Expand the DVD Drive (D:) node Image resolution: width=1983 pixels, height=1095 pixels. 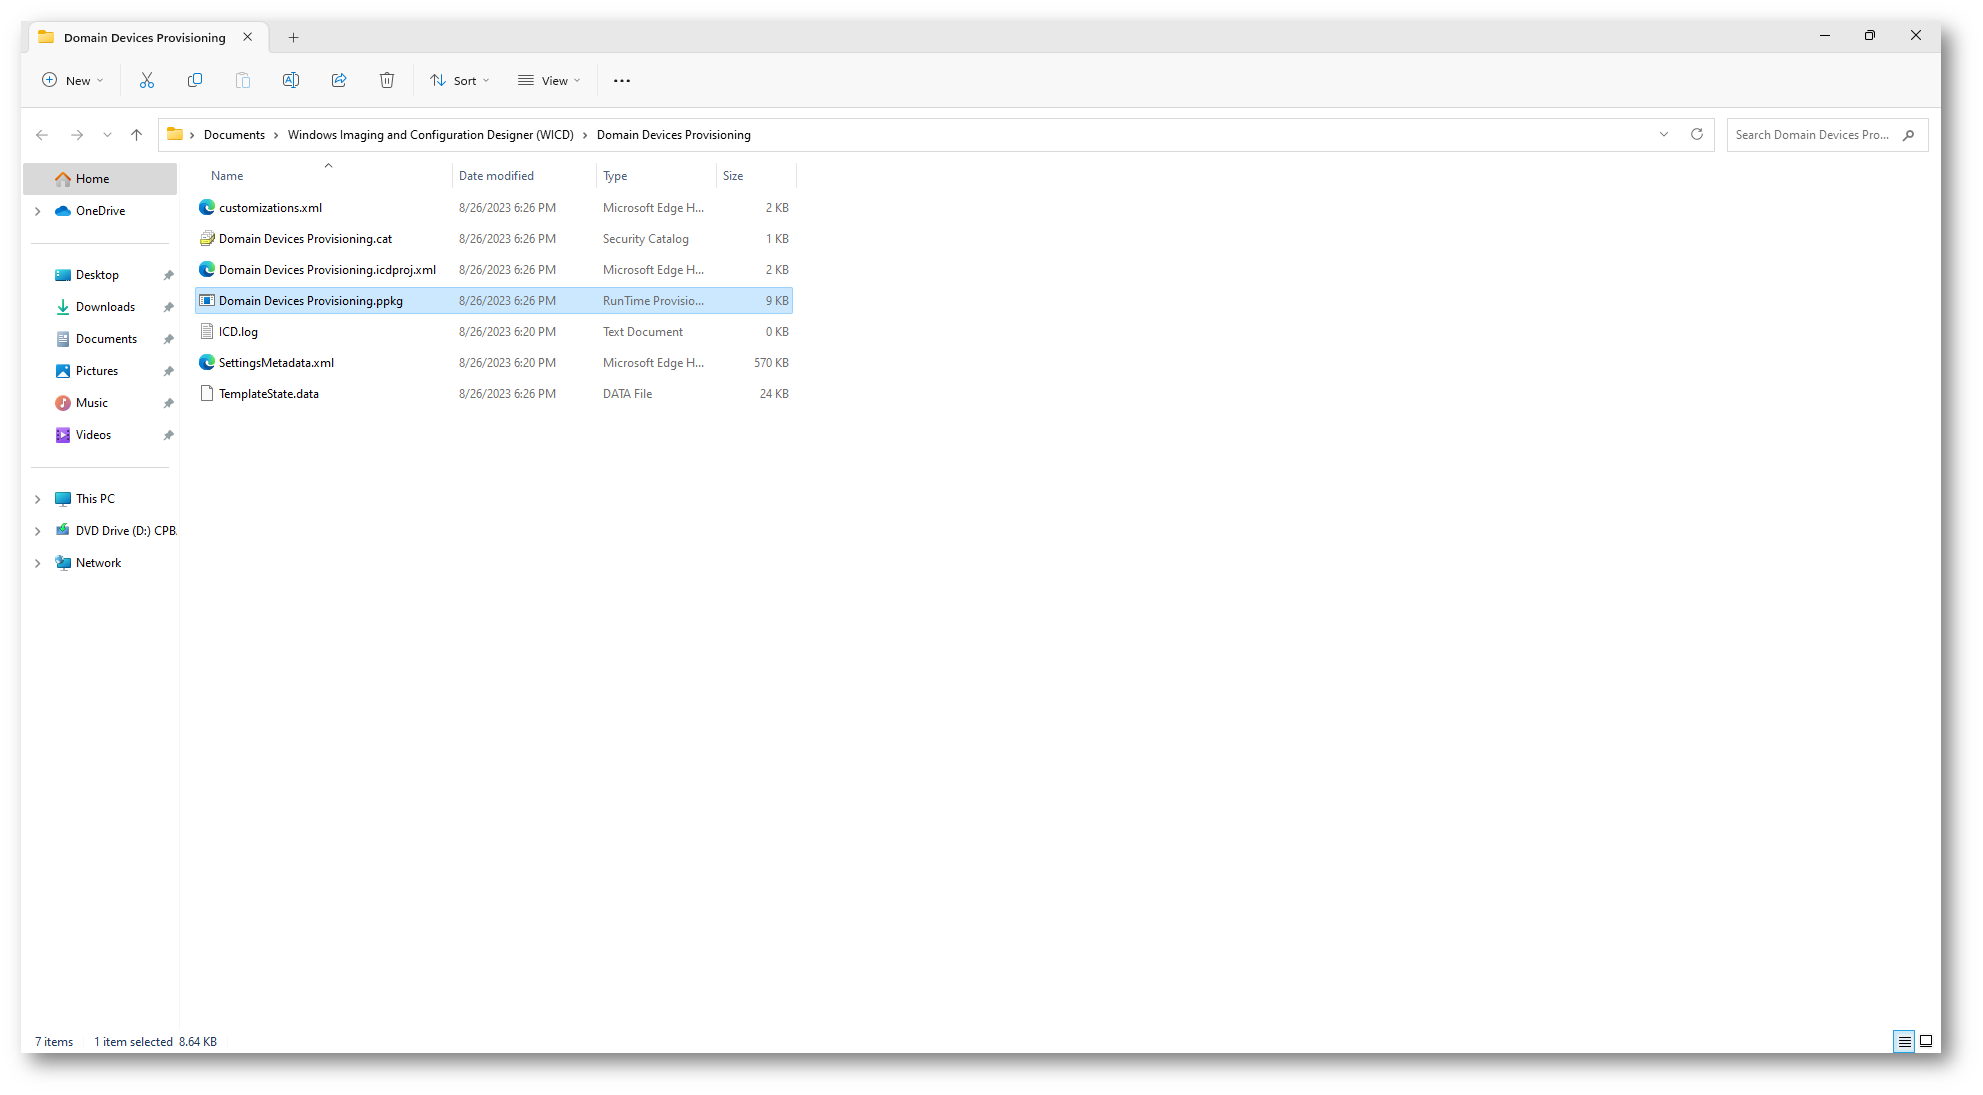[38, 531]
